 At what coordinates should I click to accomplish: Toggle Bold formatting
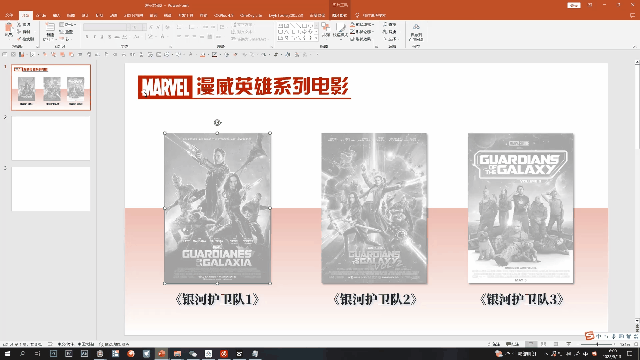pyautogui.click(x=87, y=37)
